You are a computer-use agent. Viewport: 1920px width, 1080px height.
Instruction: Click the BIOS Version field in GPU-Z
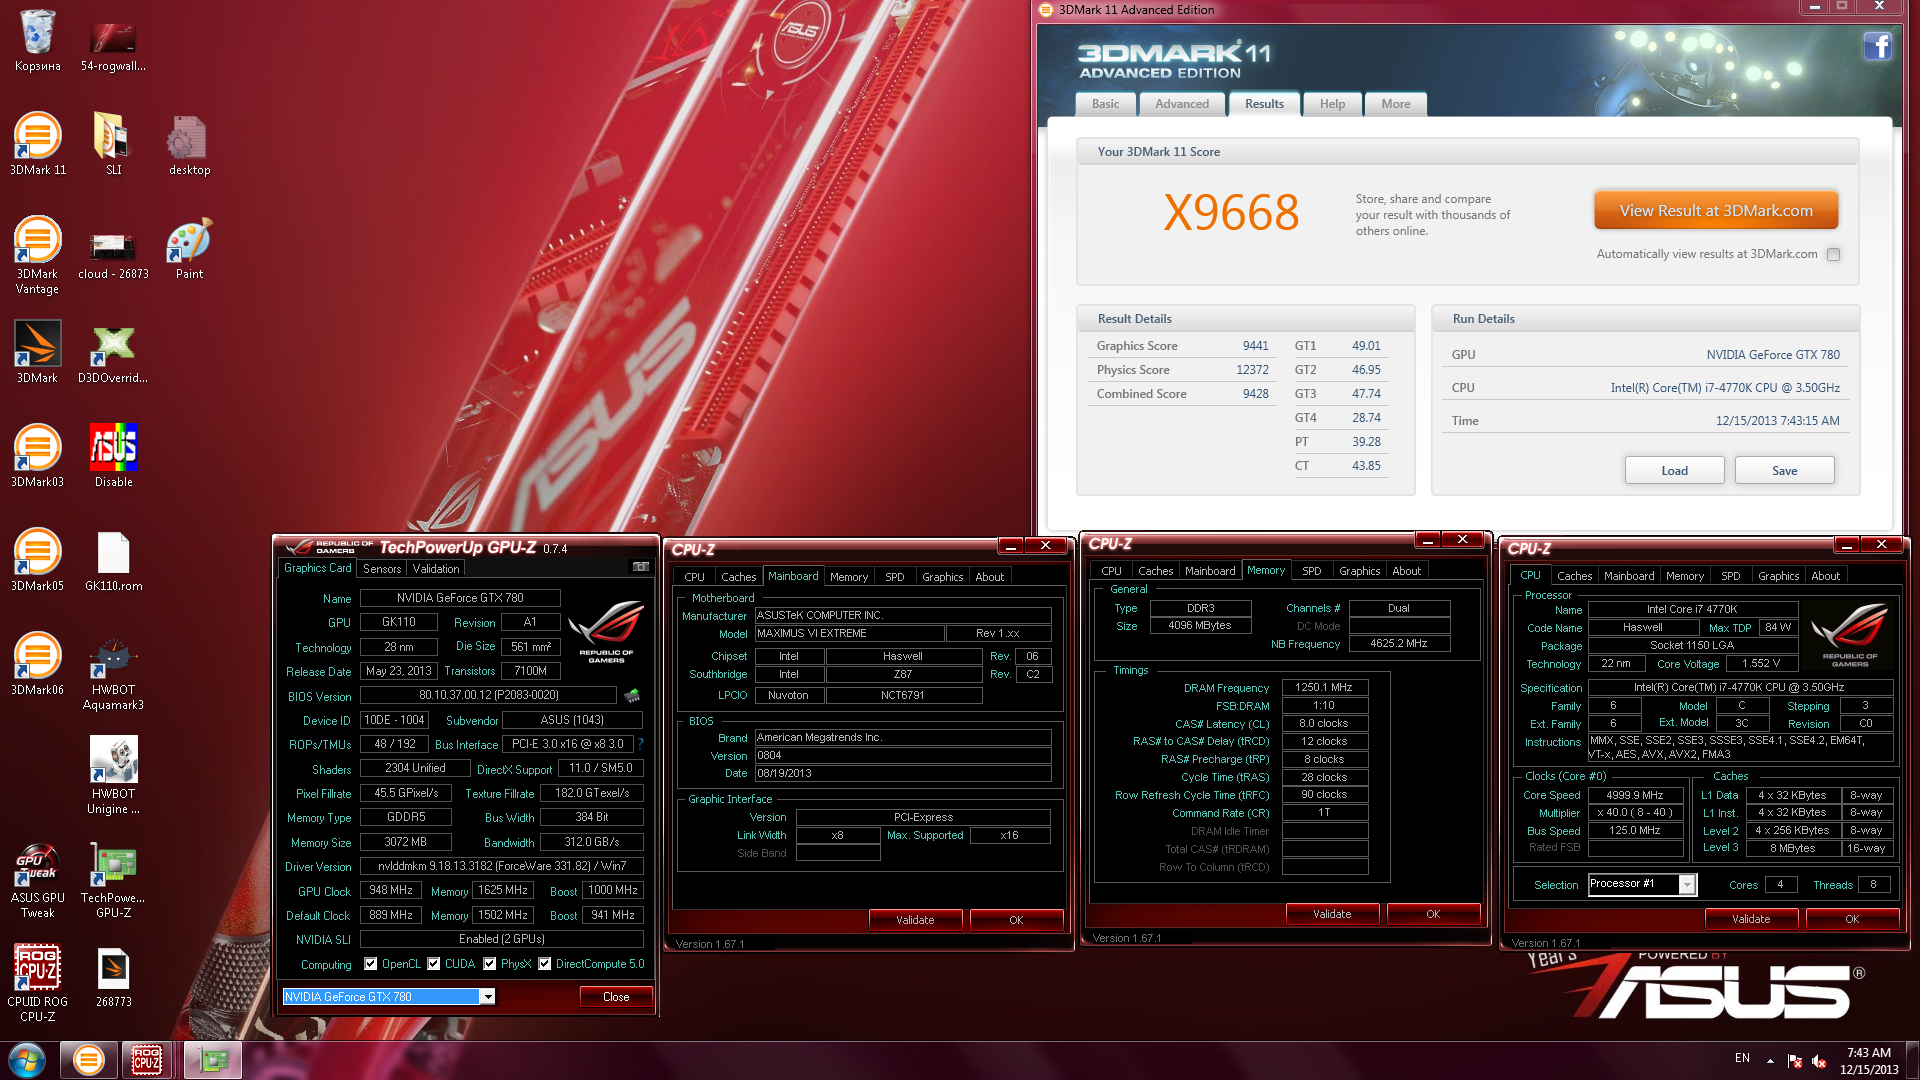click(488, 695)
